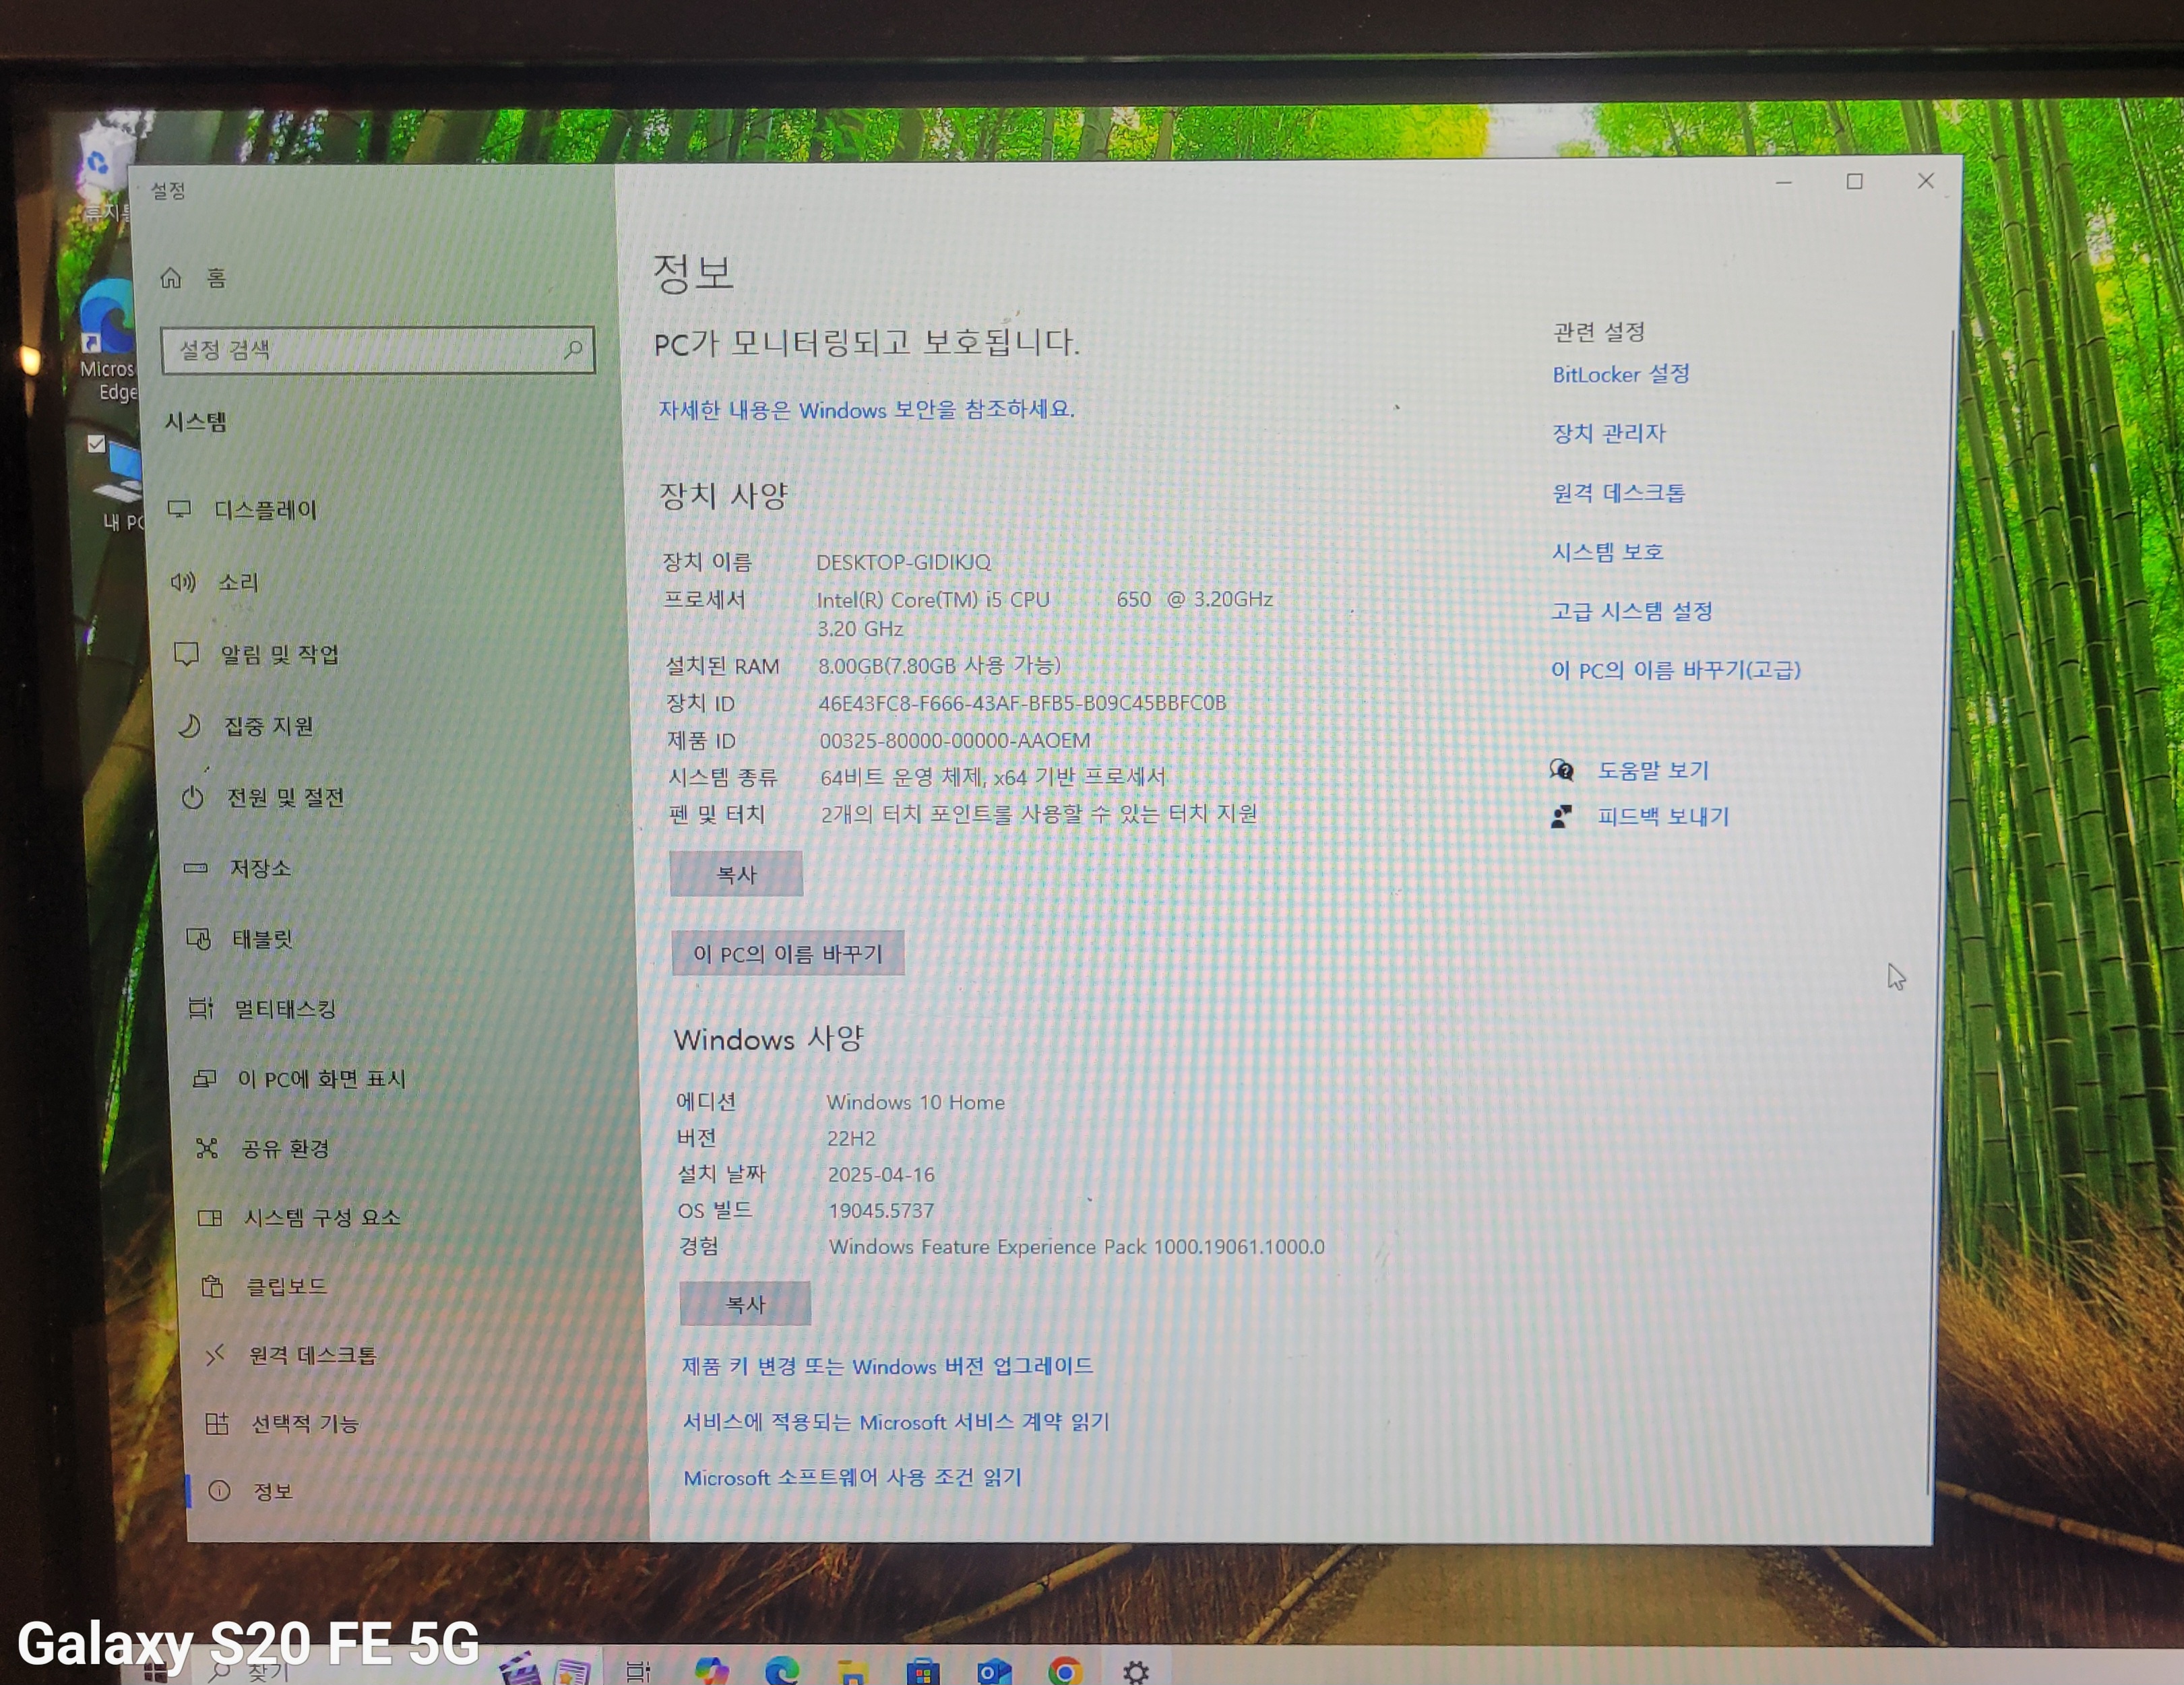Open 알림 및 작업 settings
Screen dimensions: 2184x1685
click(257, 654)
